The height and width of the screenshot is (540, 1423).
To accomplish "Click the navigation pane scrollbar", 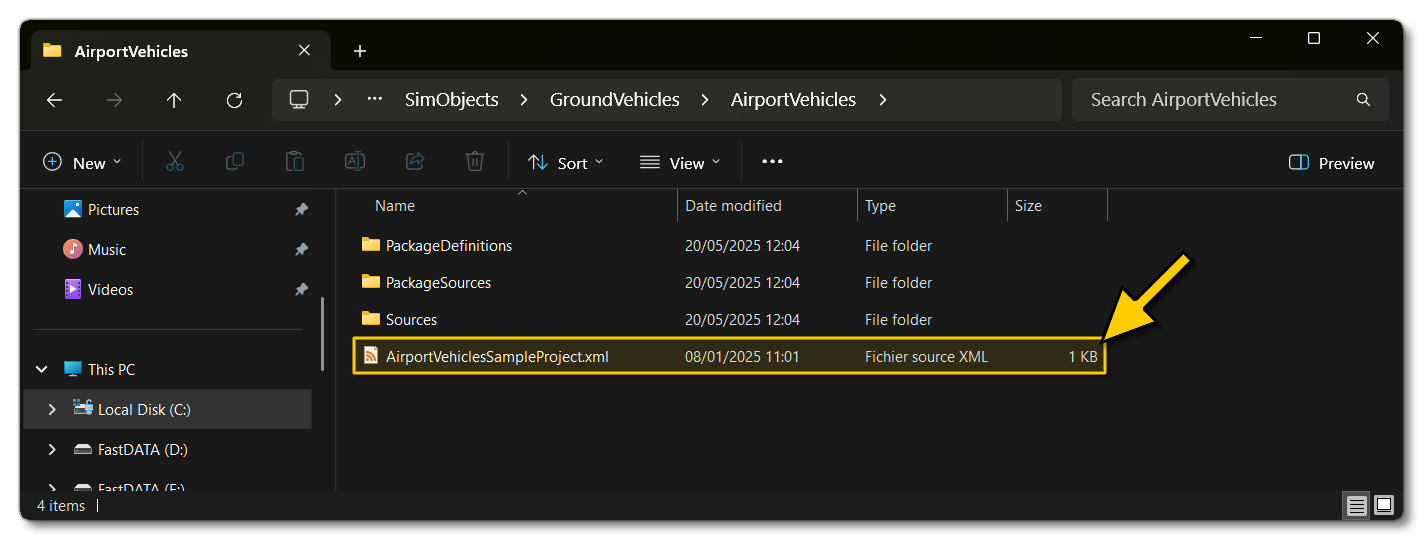I will 322,335.
